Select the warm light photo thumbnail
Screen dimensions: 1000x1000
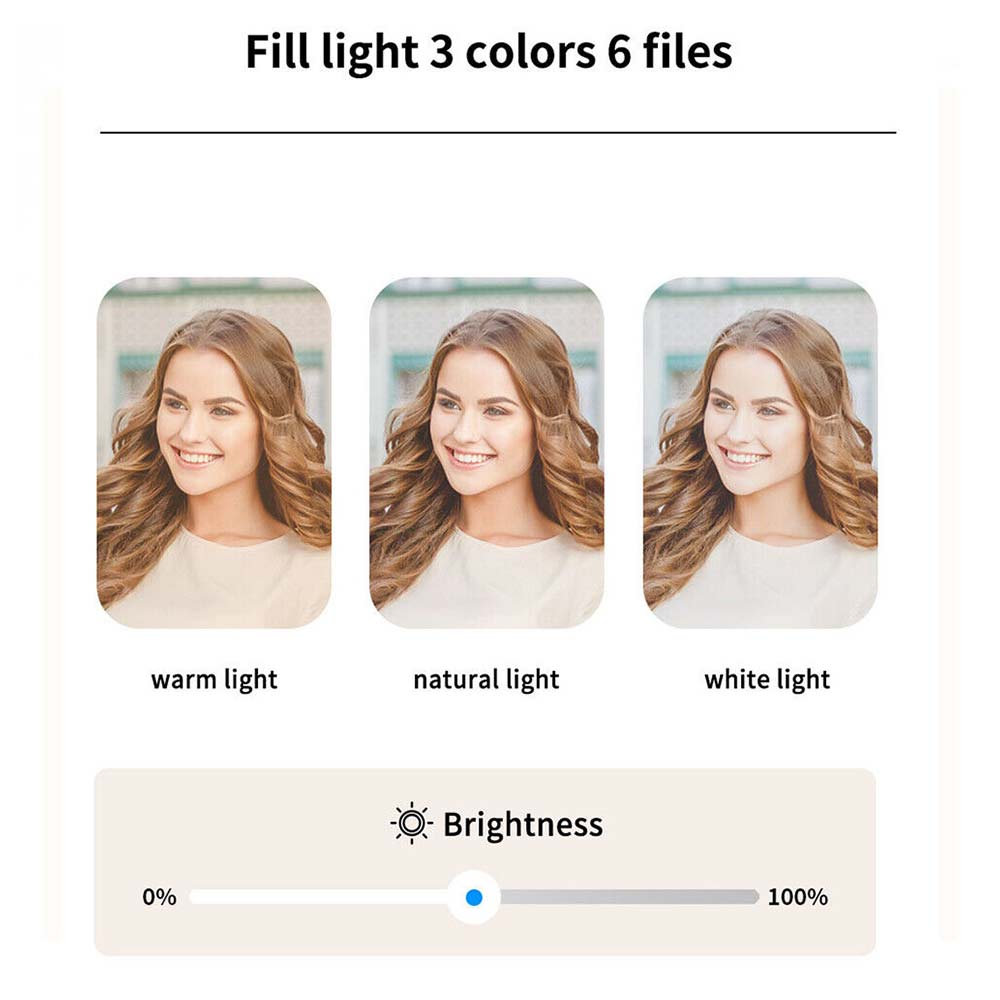coord(214,453)
